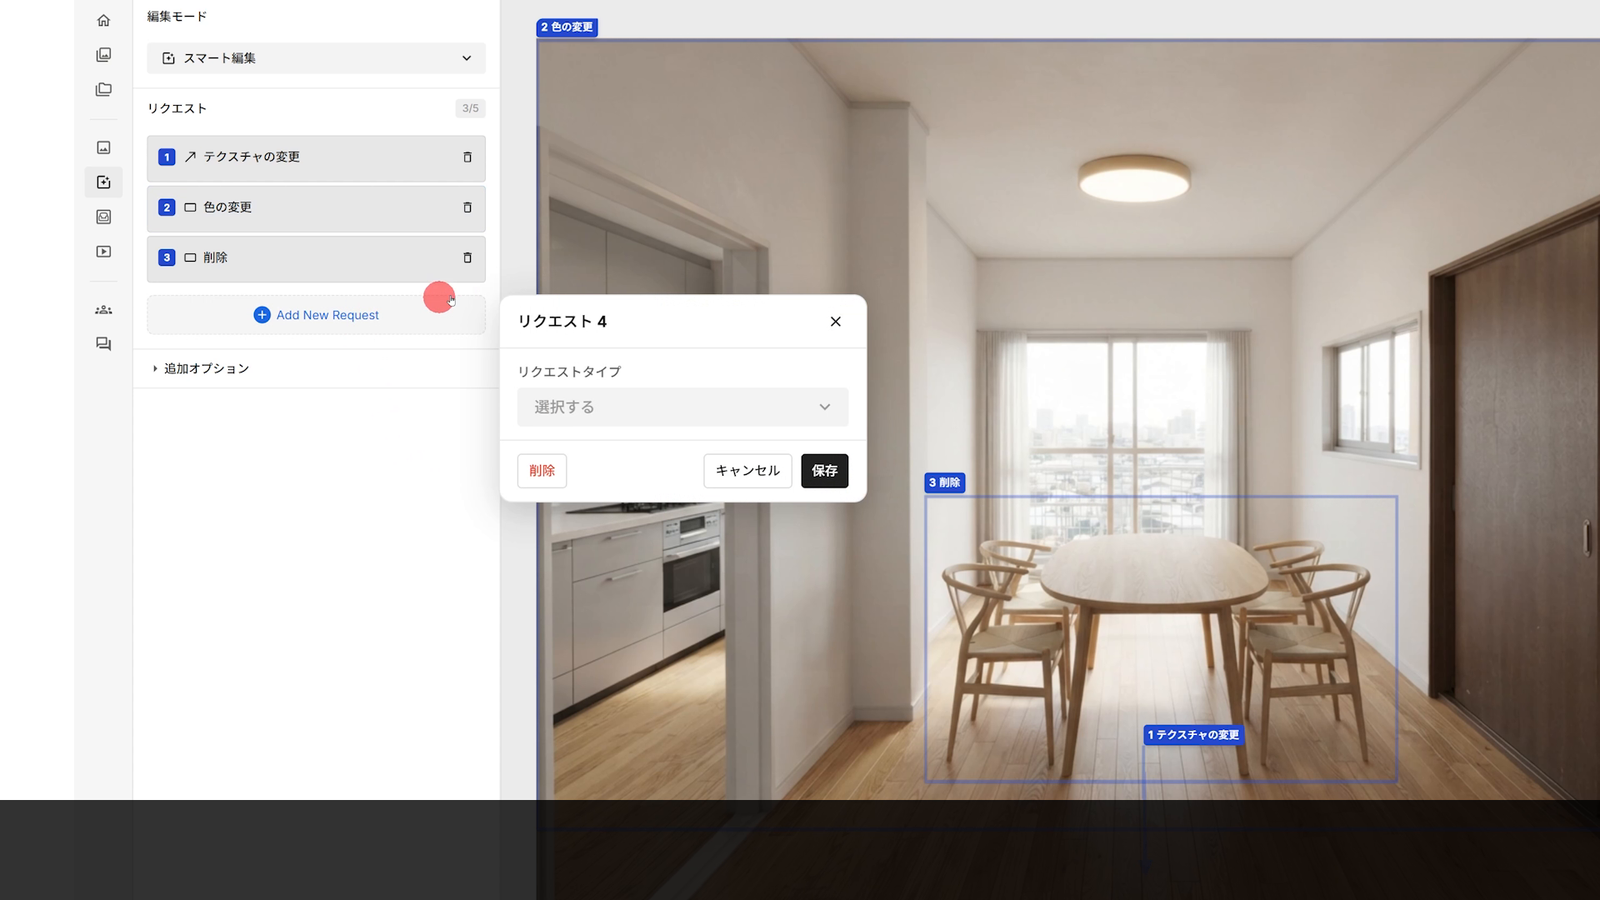Delete request 2 色の変更 with trash icon

(467, 207)
